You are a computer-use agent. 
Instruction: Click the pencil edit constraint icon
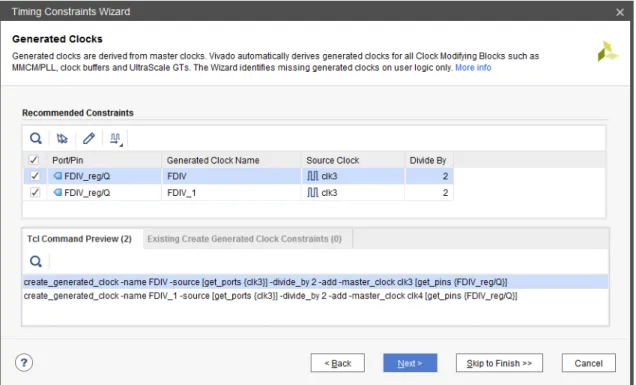coord(89,138)
